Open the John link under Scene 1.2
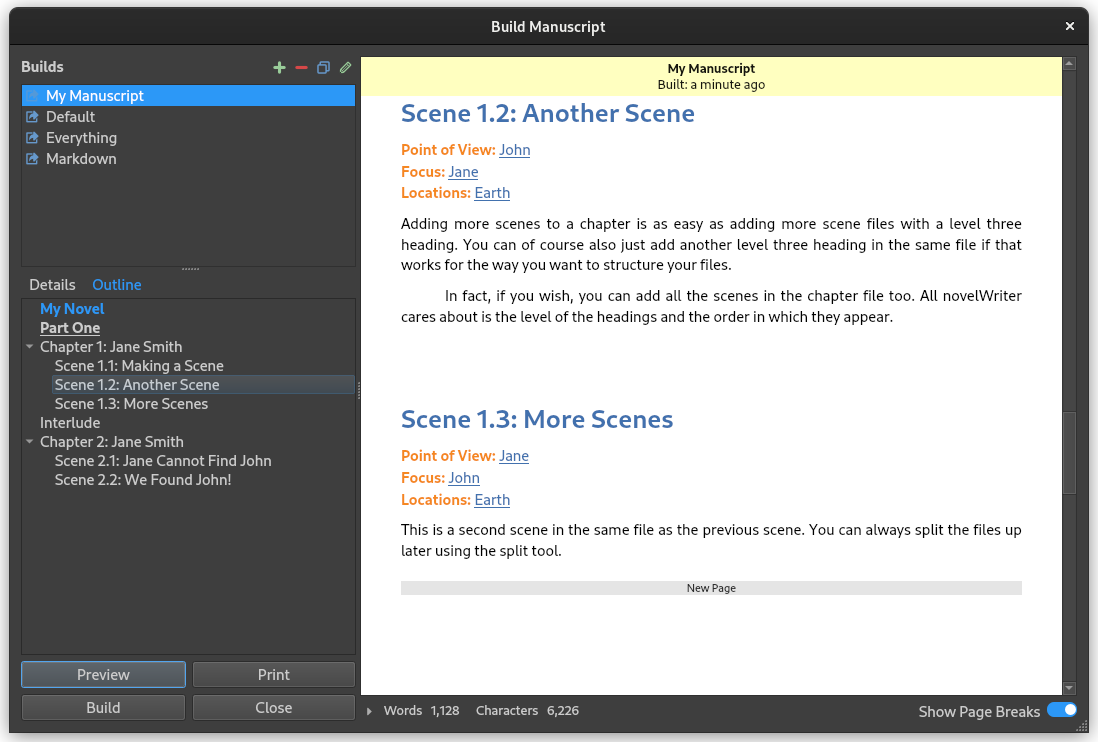This screenshot has width=1098, height=742. [x=515, y=150]
